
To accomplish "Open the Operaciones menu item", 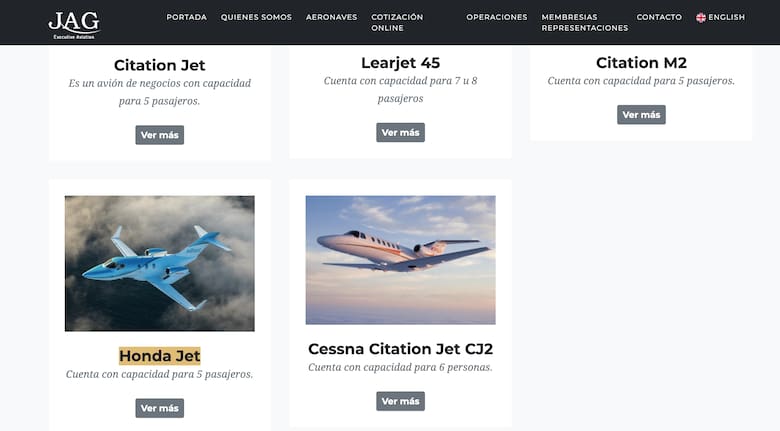I will click(496, 17).
